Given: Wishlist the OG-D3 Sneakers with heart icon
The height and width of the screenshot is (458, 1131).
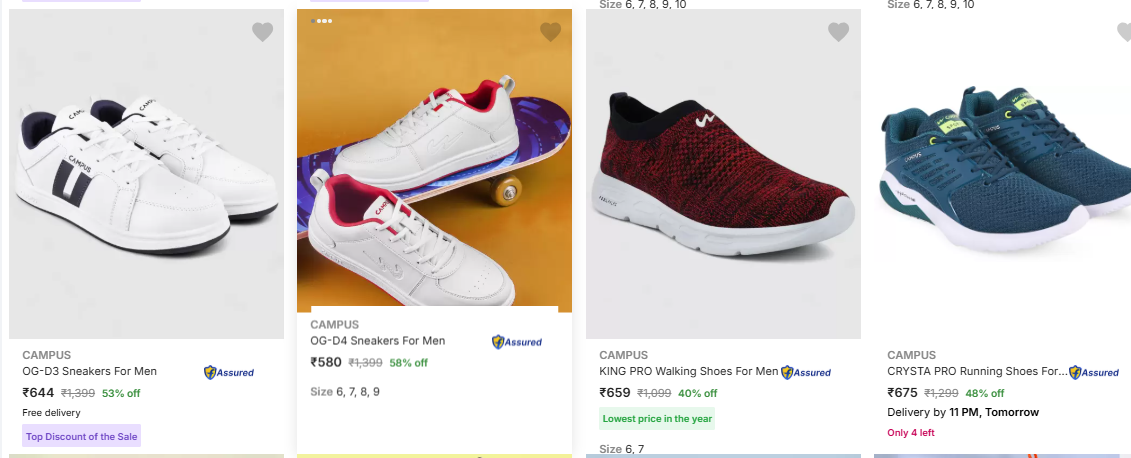Looking at the screenshot, I should pyautogui.click(x=262, y=32).
